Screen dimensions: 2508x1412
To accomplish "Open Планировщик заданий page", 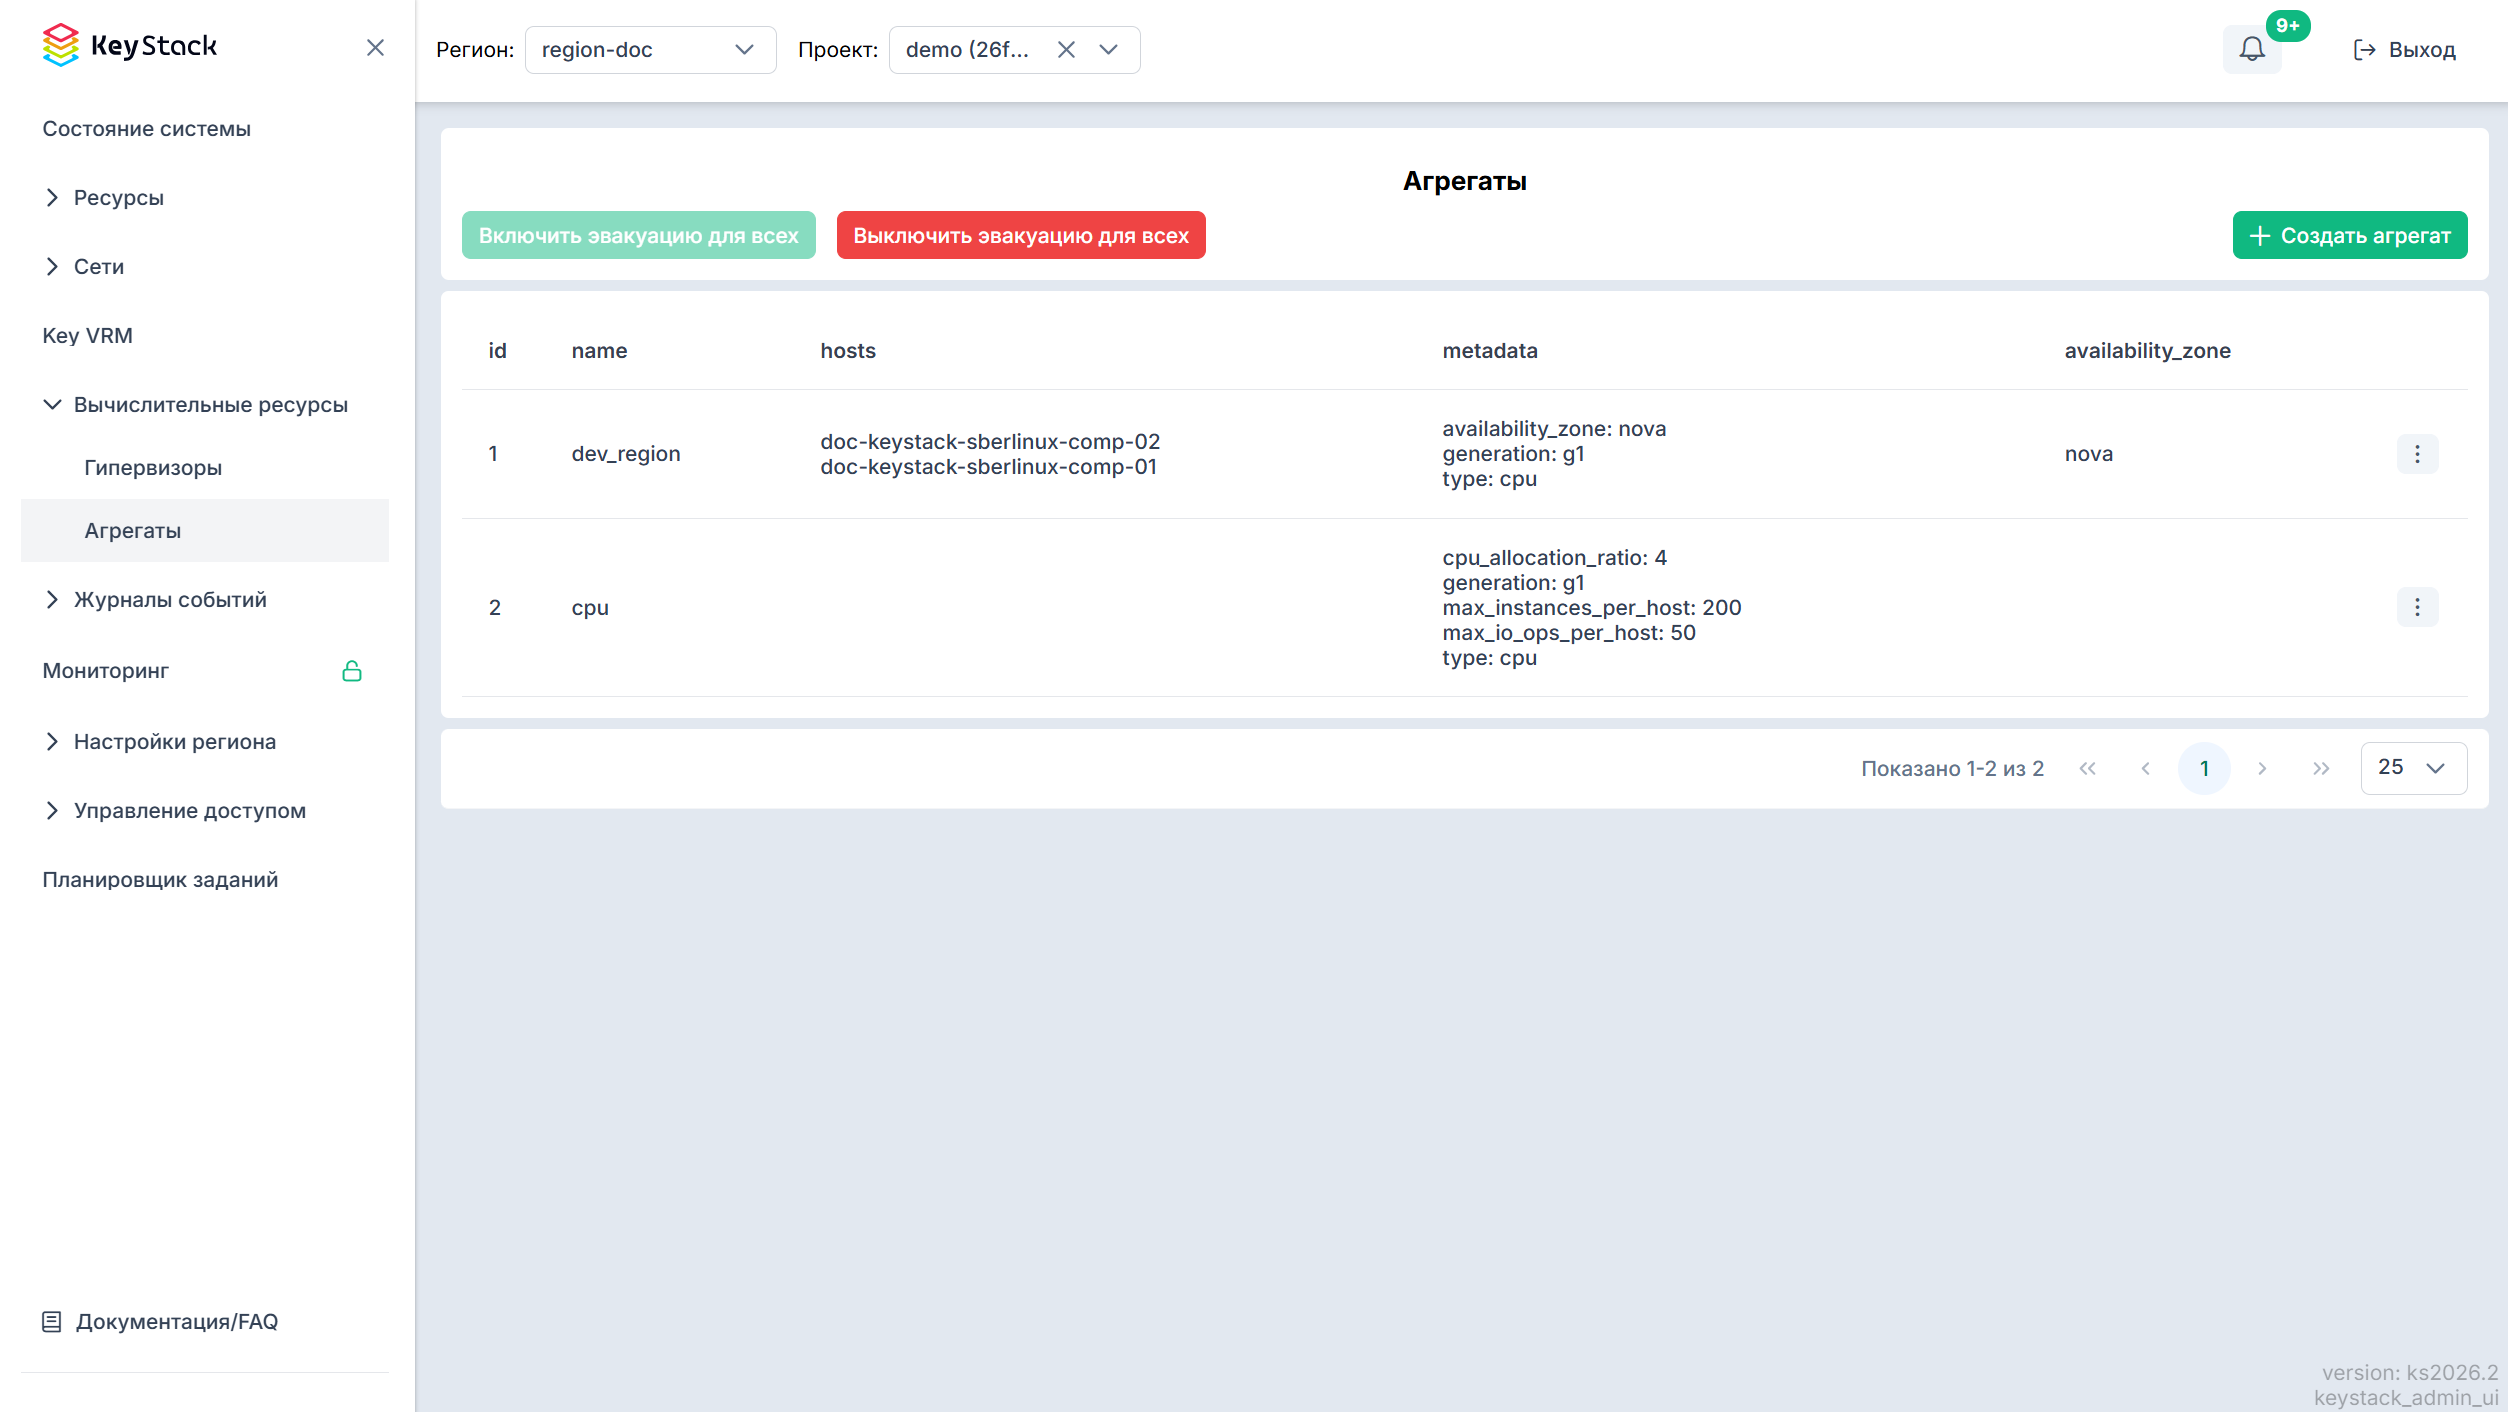I will (x=160, y=880).
